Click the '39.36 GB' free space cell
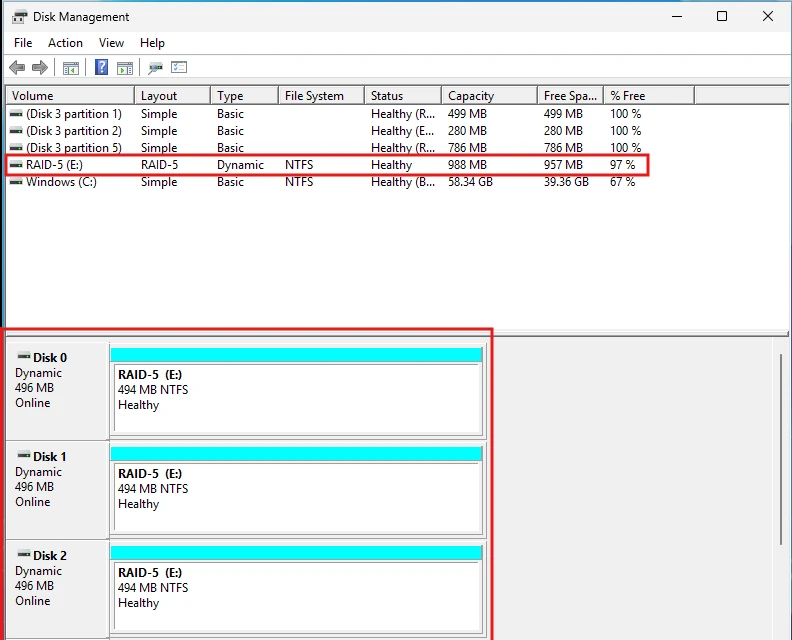This screenshot has width=792, height=640. 566,182
